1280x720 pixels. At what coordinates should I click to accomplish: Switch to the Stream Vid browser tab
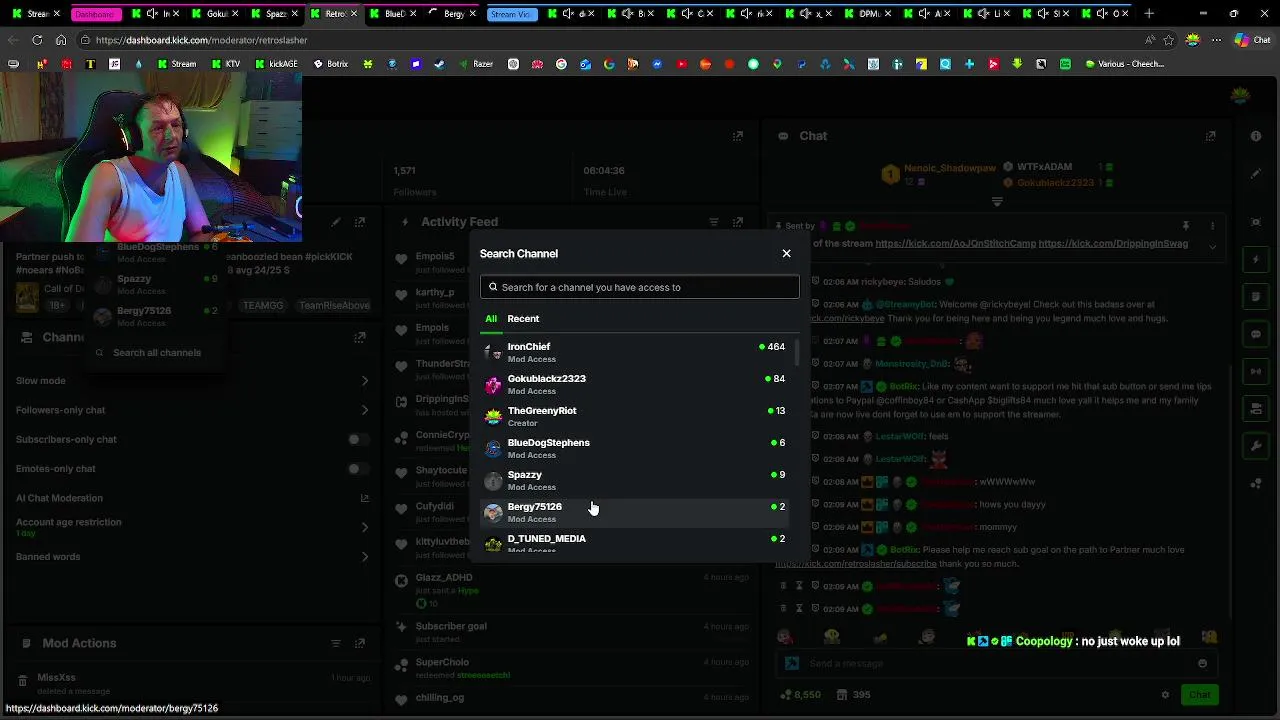click(511, 14)
